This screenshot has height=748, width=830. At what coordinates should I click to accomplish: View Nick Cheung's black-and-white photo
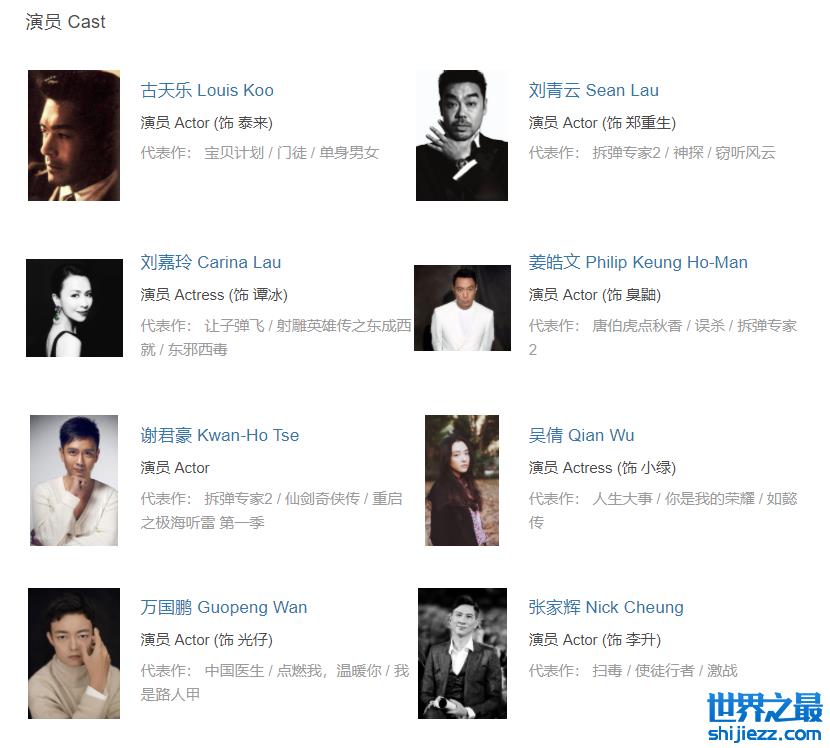[x=463, y=653]
